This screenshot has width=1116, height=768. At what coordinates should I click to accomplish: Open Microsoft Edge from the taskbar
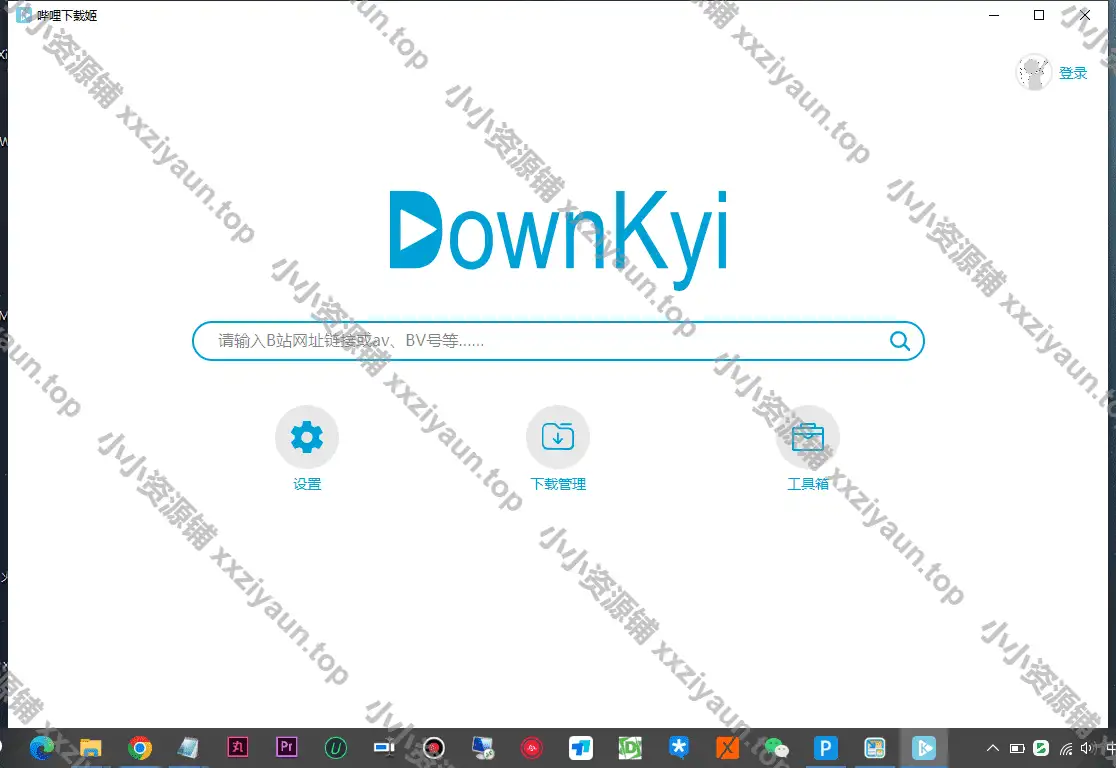tap(42, 748)
